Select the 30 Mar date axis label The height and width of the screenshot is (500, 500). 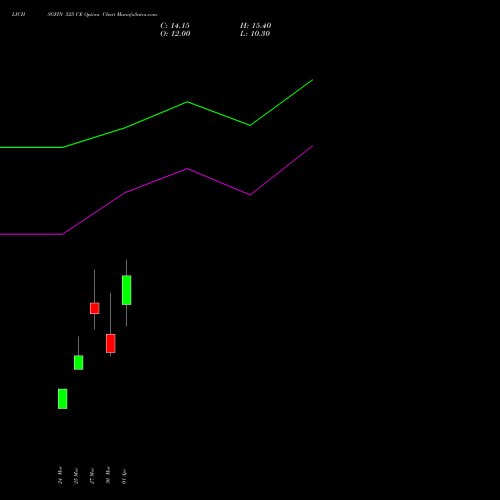coord(108,475)
